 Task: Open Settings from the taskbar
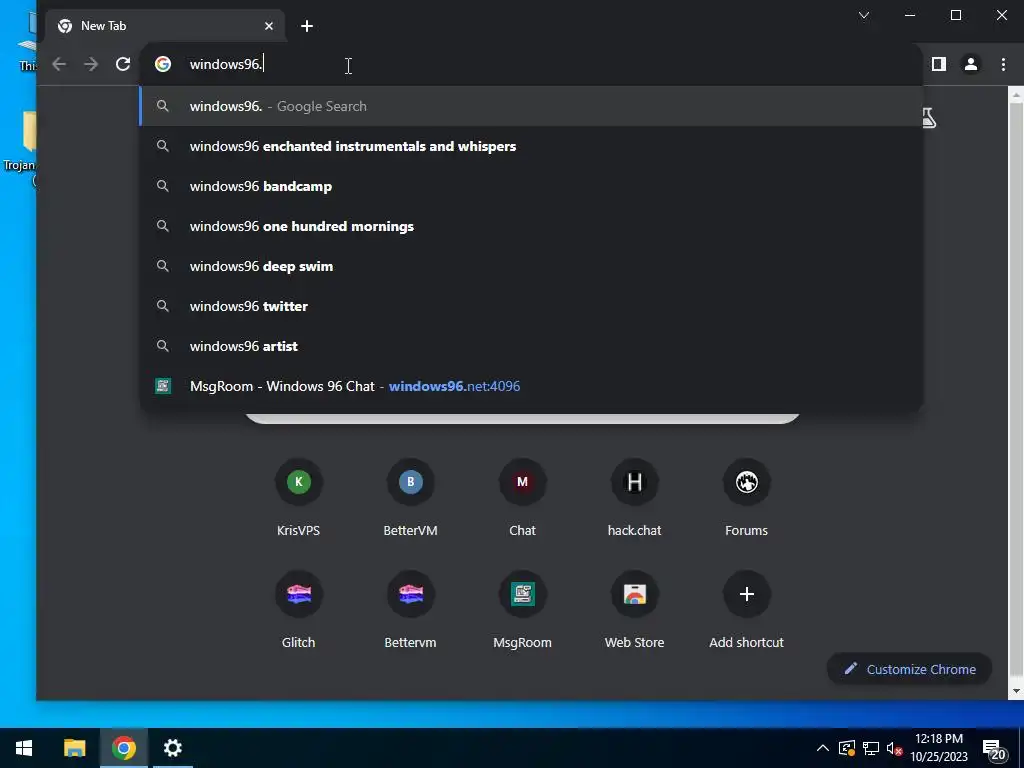point(172,748)
